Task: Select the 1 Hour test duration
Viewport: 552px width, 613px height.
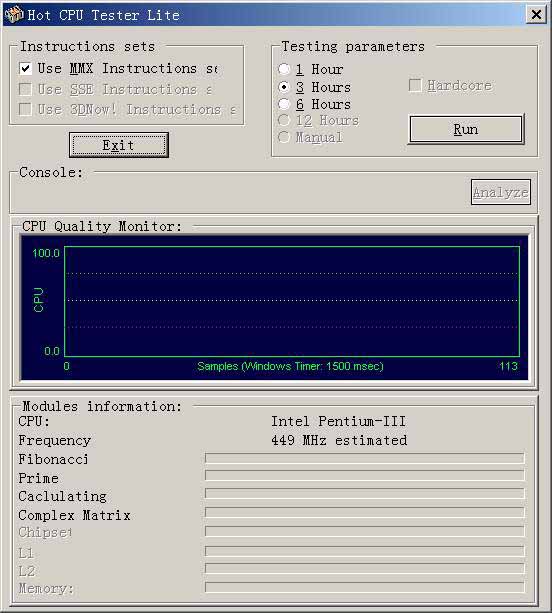Action: click(x=284, y=69)
